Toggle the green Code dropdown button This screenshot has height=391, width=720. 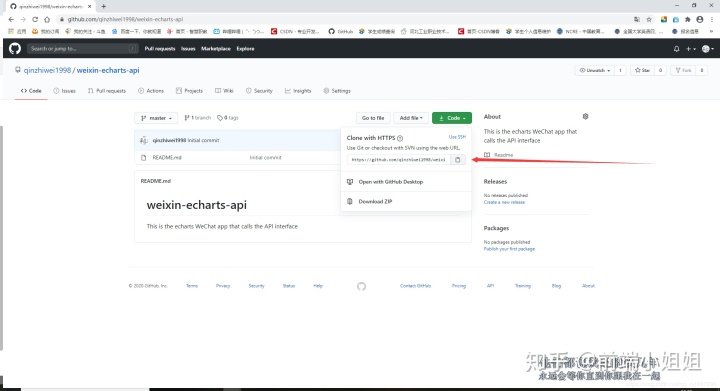click(x=452, y=118)
